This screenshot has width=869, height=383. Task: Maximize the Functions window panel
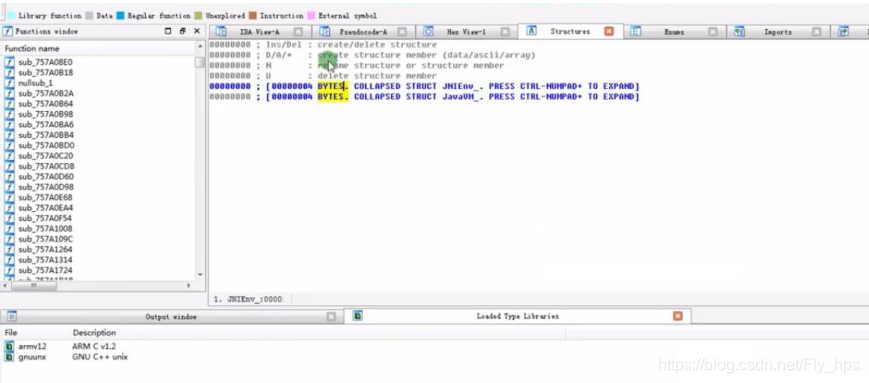[x=168, y=32]
